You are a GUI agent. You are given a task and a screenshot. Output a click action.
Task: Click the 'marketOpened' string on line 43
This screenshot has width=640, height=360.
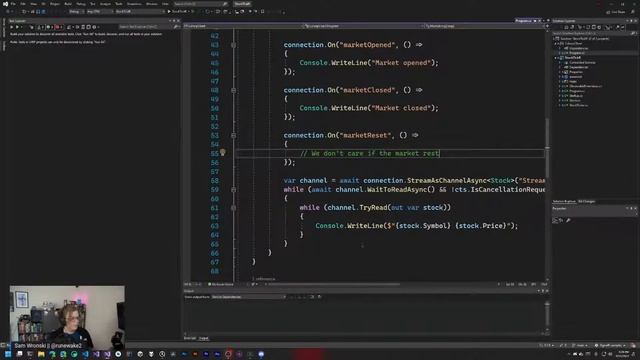click(367, 45)
